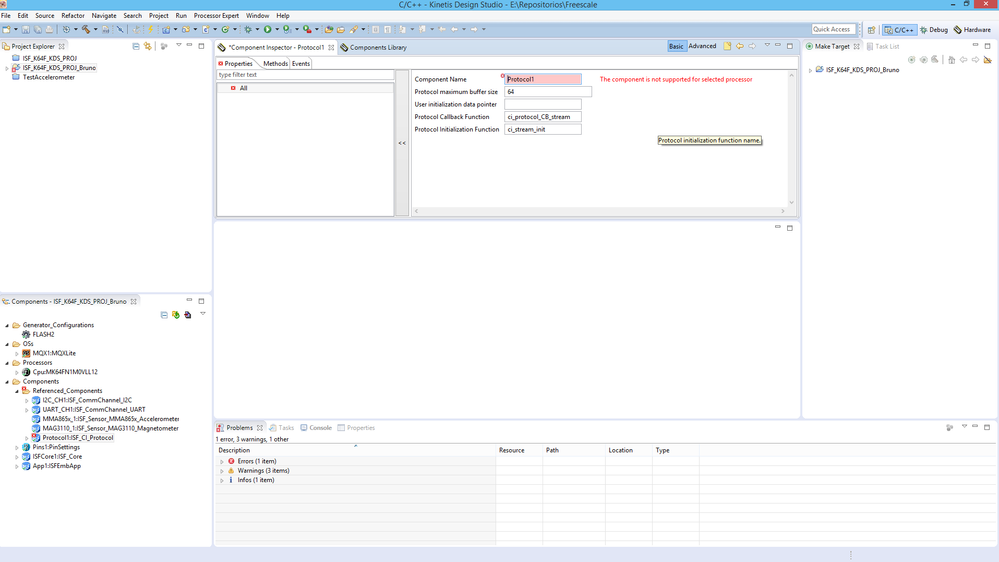Toggle Link with Editor in Project Explorer

point(148,47)
